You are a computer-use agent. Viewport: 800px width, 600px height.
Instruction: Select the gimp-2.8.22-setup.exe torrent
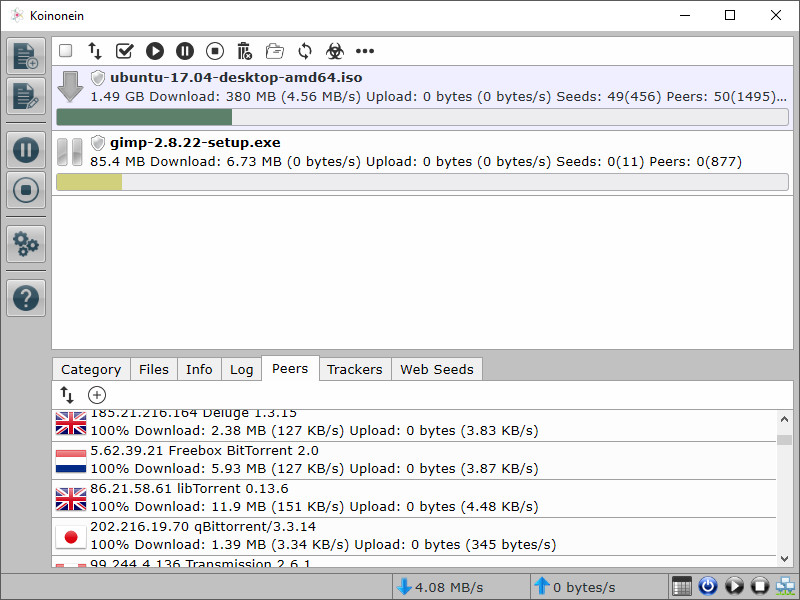[x=422, y=163]
